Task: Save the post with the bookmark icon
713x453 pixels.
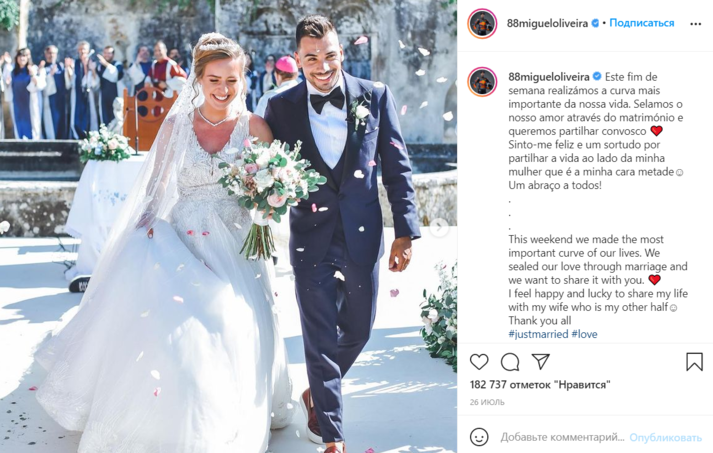Action: pyautogui.click(x=694, y=362)
